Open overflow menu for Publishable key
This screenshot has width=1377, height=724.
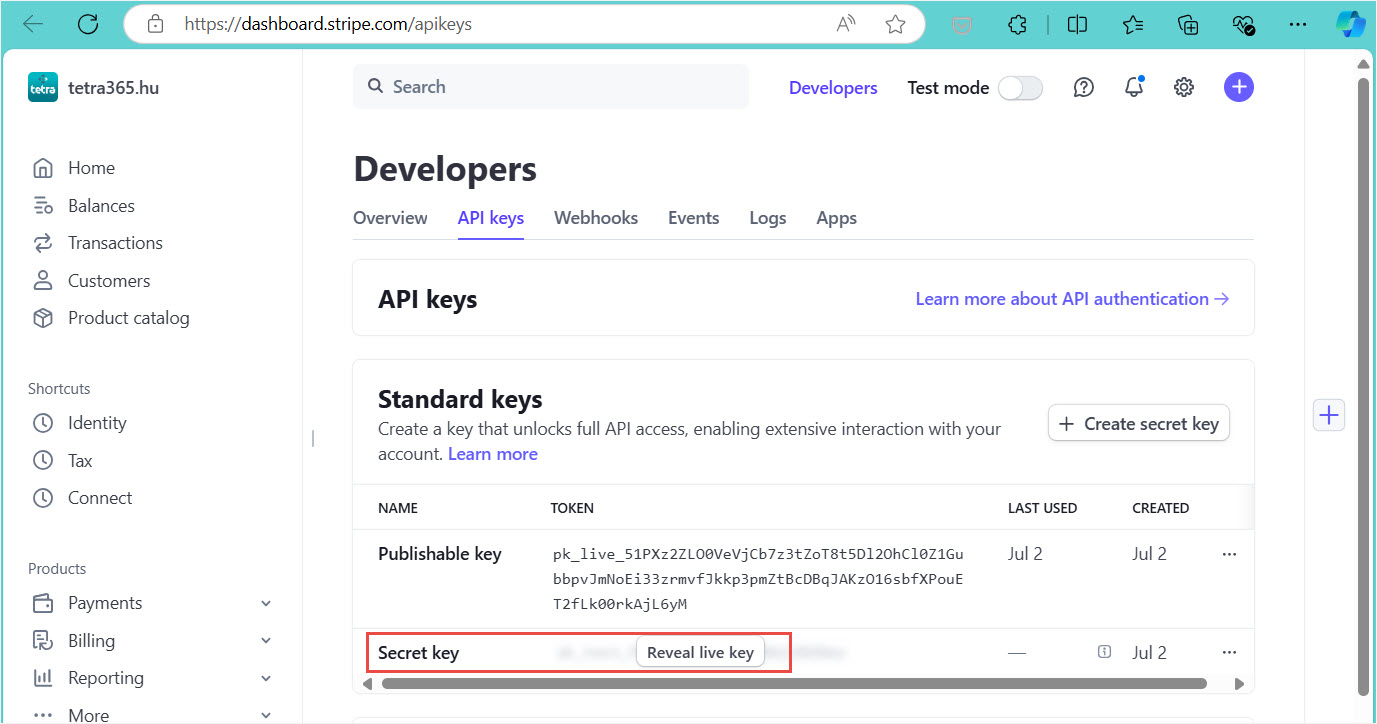pos(1229,554)
